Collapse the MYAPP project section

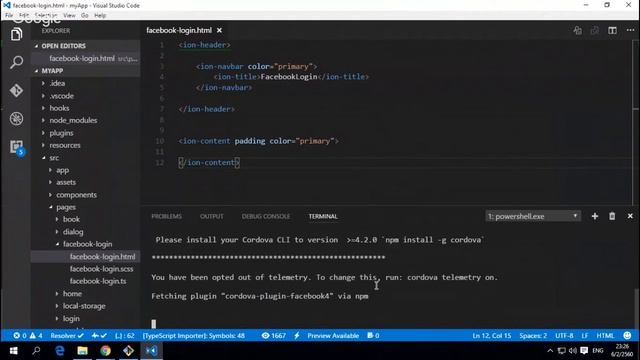86,71
